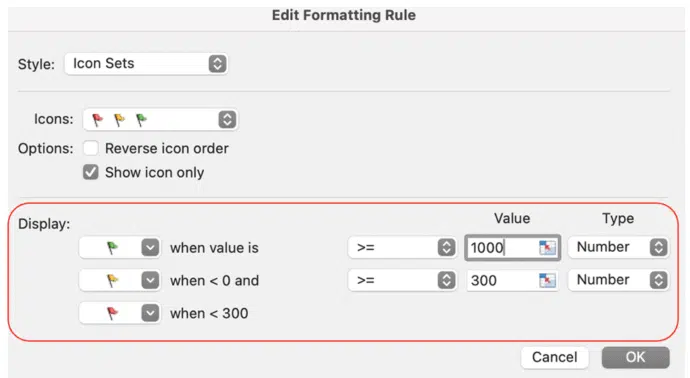Enable the Reverse icon order checkbox
Viewport: 690px width, 378px height.
(91, 148)
